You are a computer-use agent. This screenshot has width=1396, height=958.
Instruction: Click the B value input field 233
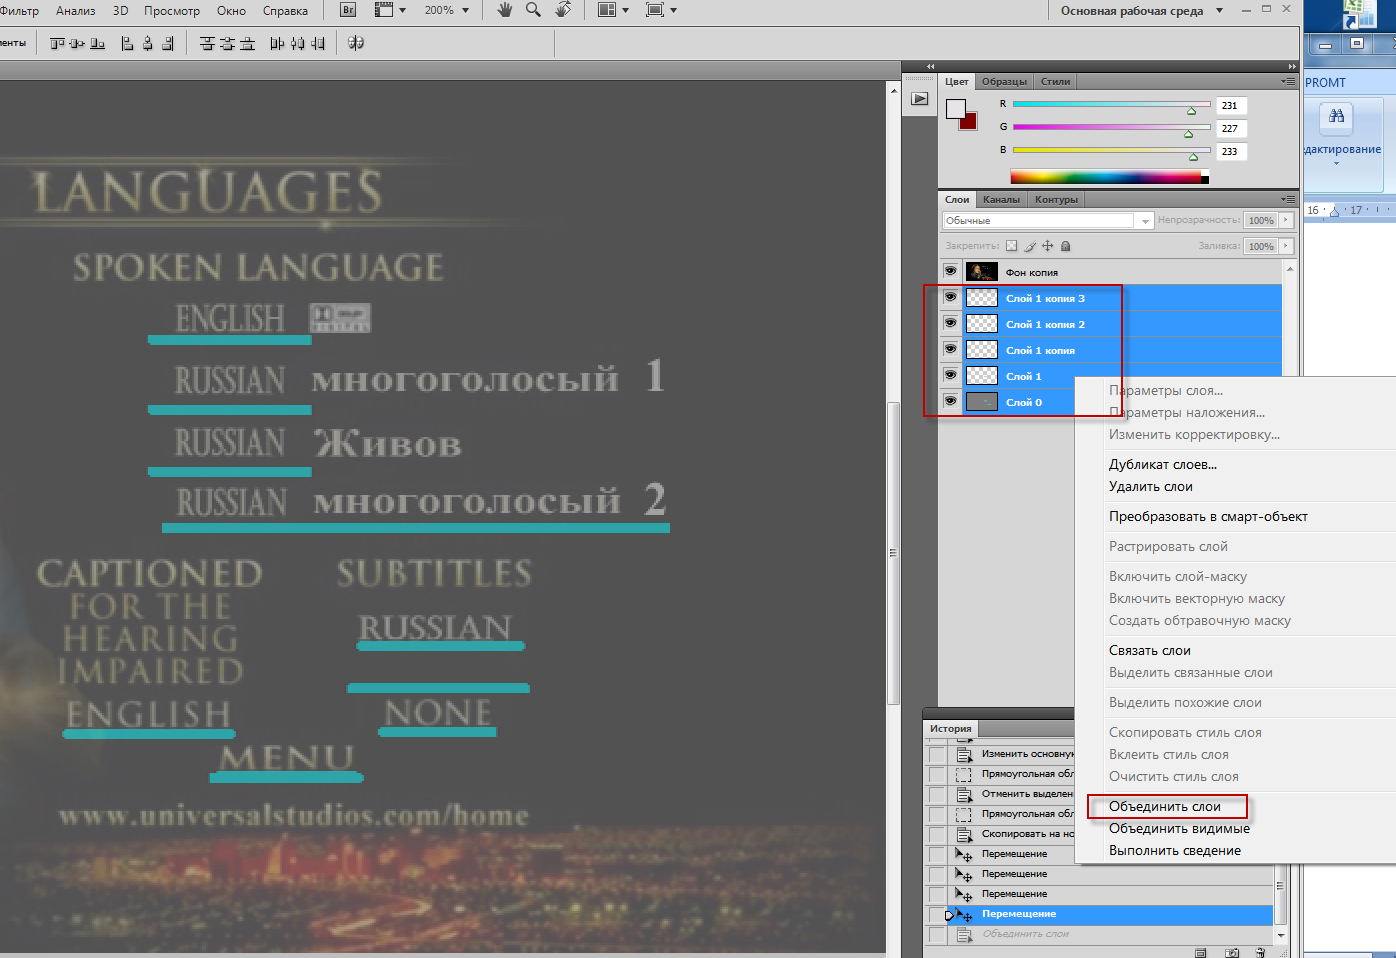[x=1230, y=151]
